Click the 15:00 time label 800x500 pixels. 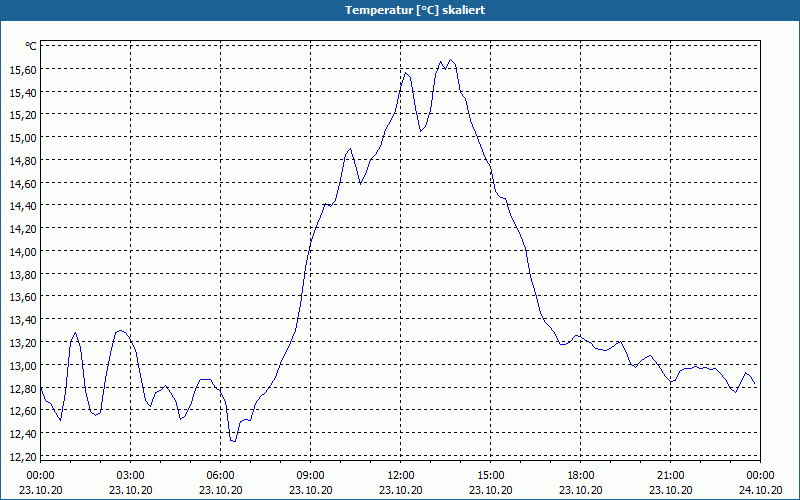(491, 476)
